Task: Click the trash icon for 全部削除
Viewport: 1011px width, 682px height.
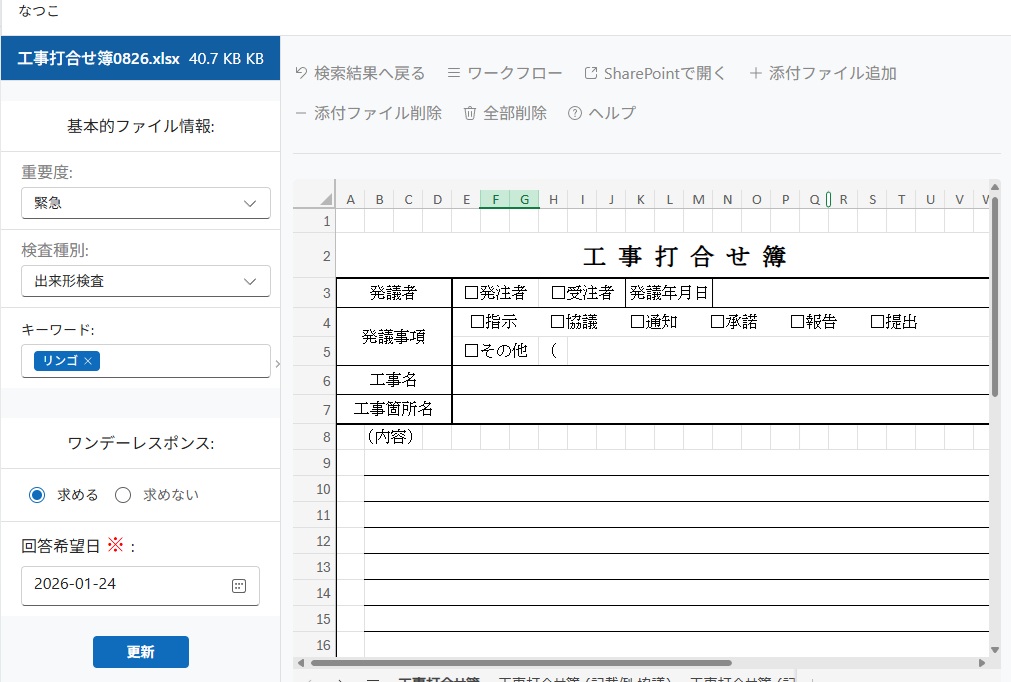Action: [x=470, y=114]
